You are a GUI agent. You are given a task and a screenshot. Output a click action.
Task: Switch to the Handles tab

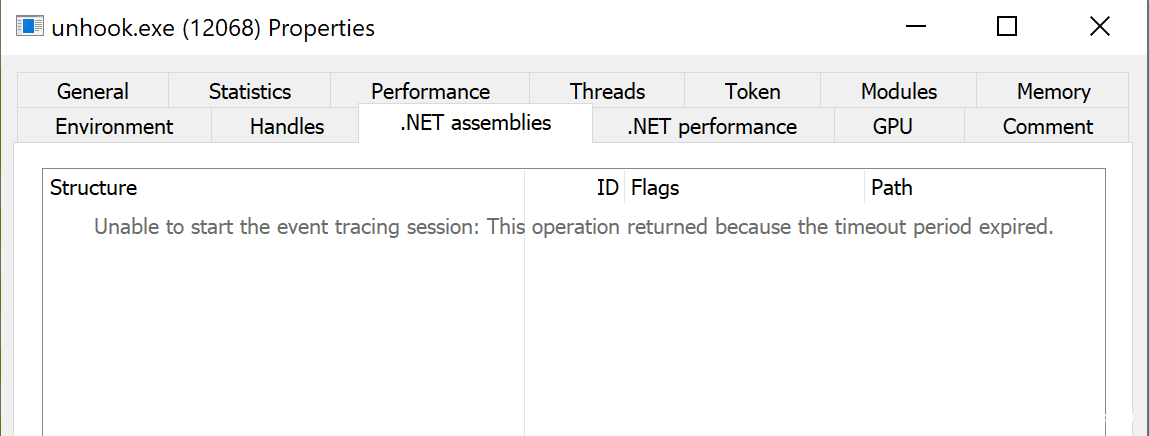286,126
